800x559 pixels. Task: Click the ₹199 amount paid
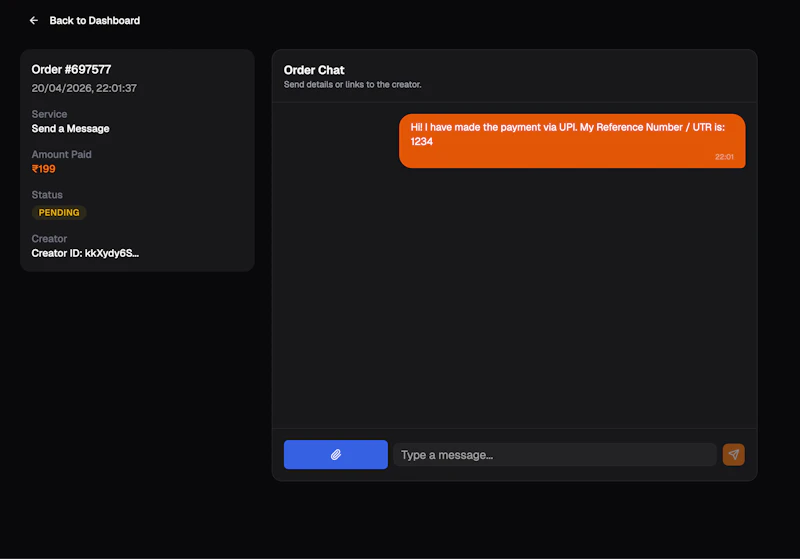(x=43, y=169)
